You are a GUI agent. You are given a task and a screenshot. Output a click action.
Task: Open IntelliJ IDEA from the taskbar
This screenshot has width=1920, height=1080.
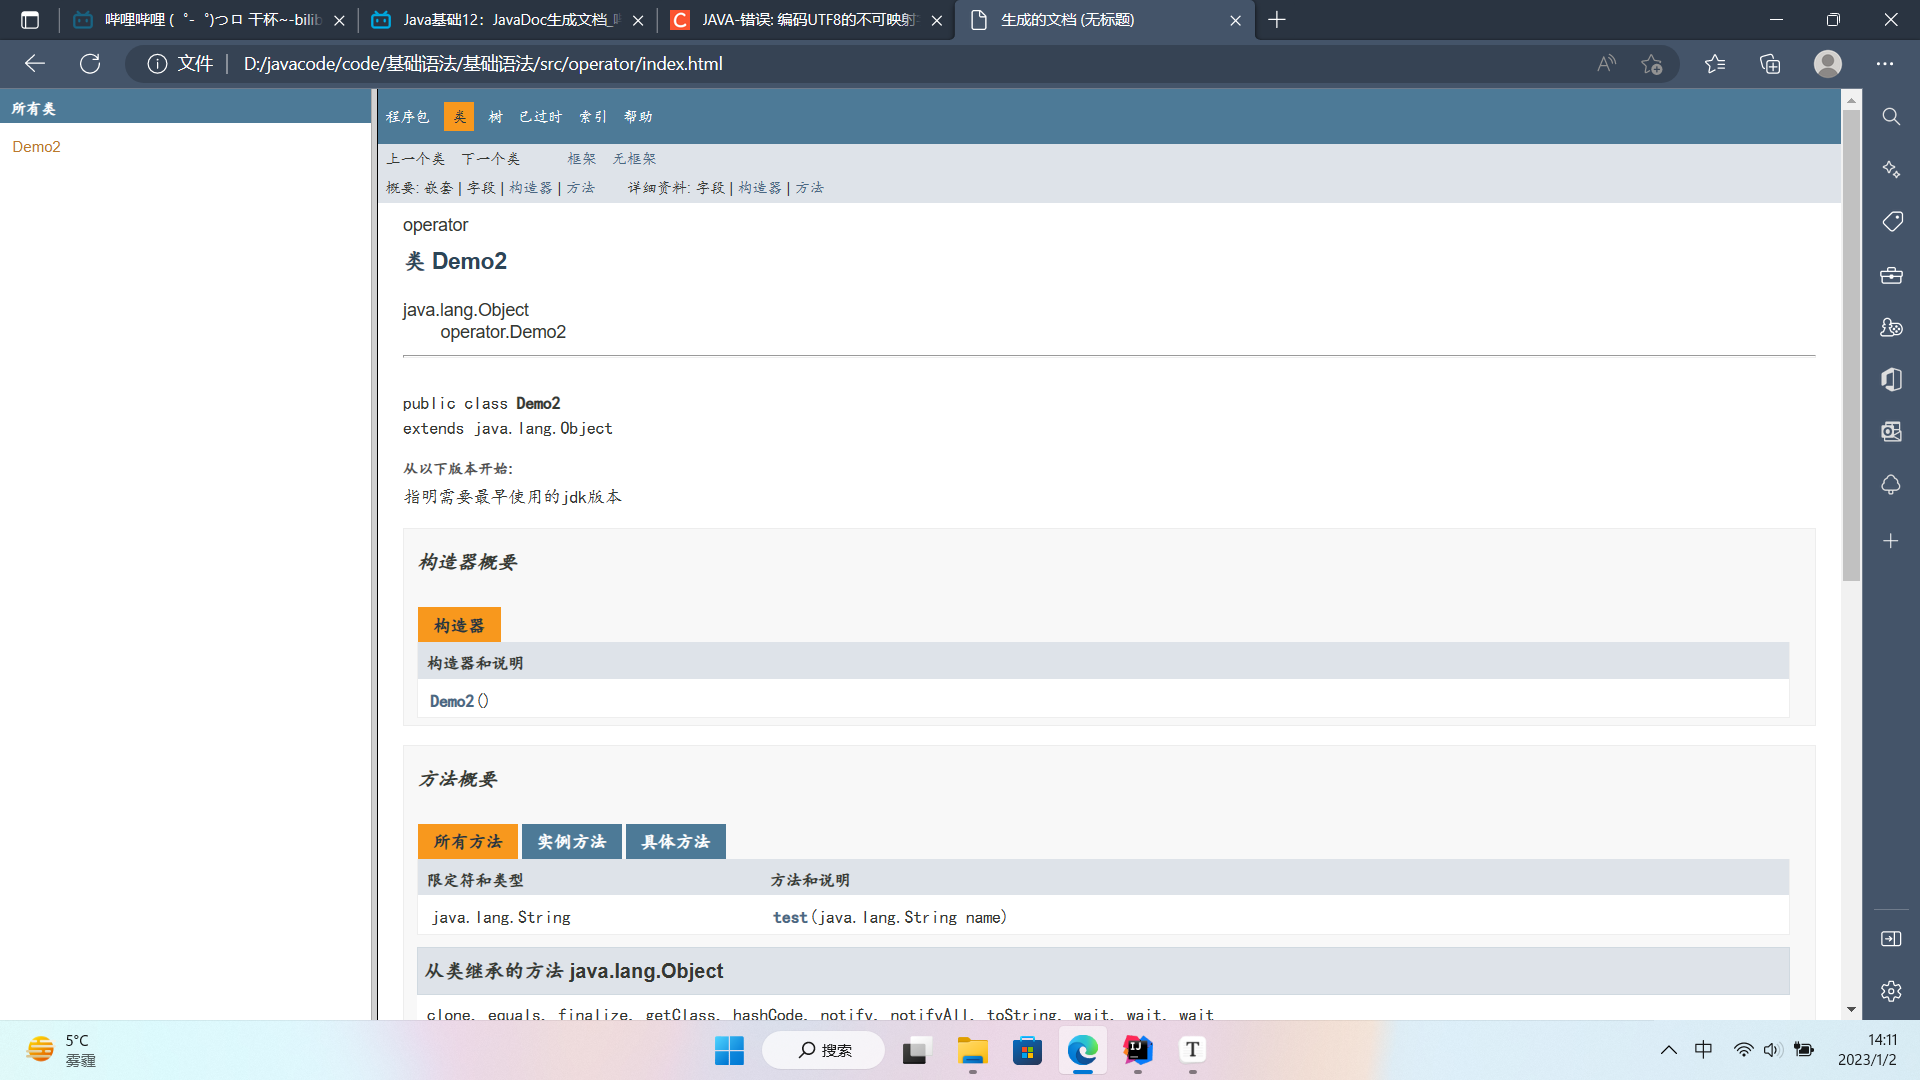click(x=1137, y=1050)
